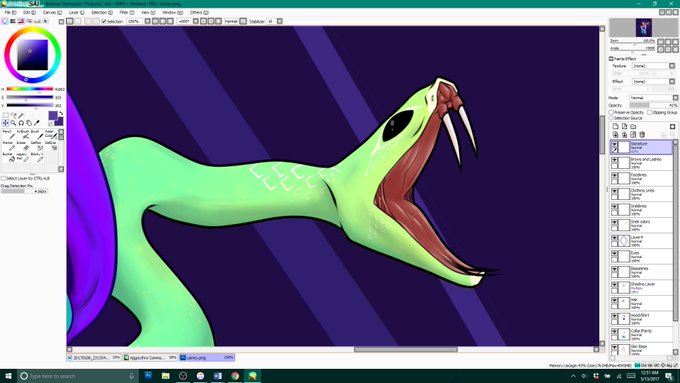Image resolution: width=680 pixels, height=383 pixels.
Task: Select the Hand pan tool
Action: tap(29, 123)
